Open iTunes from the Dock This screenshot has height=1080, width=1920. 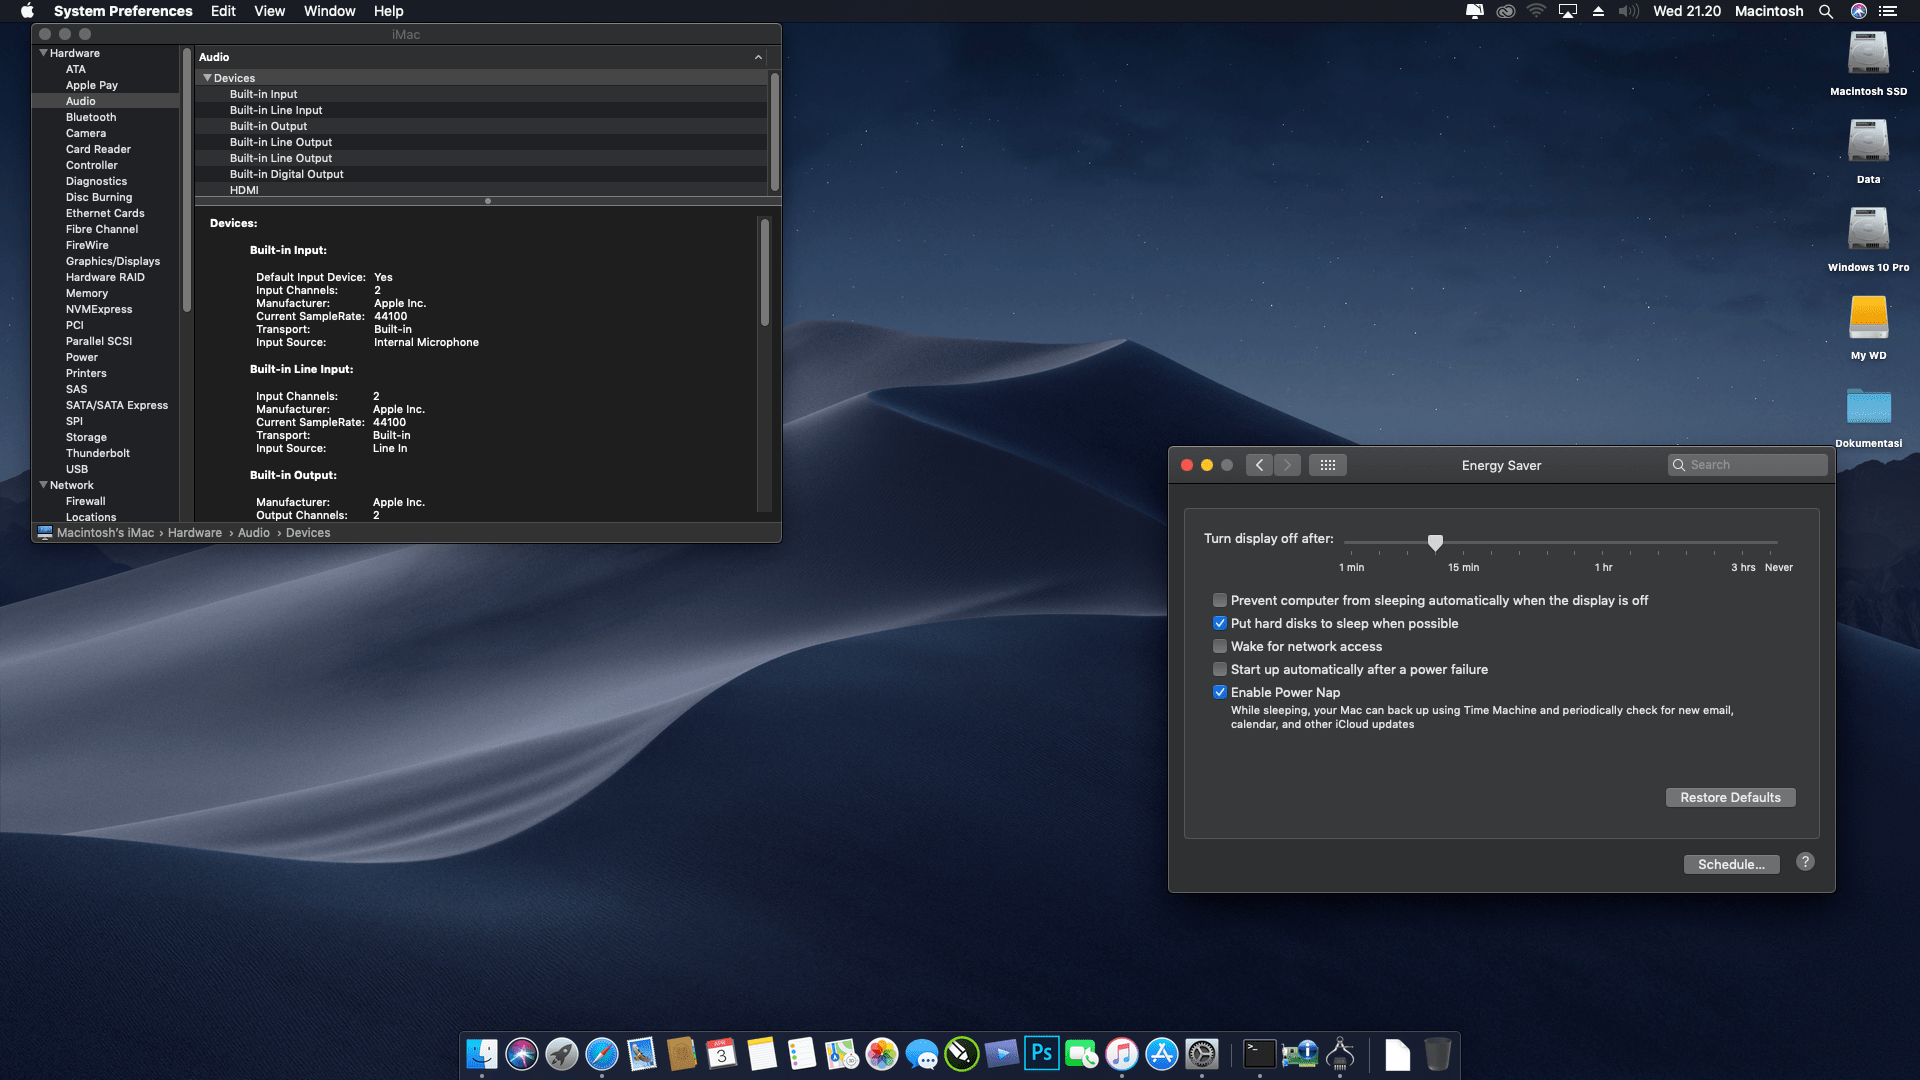(1122, 1054)
